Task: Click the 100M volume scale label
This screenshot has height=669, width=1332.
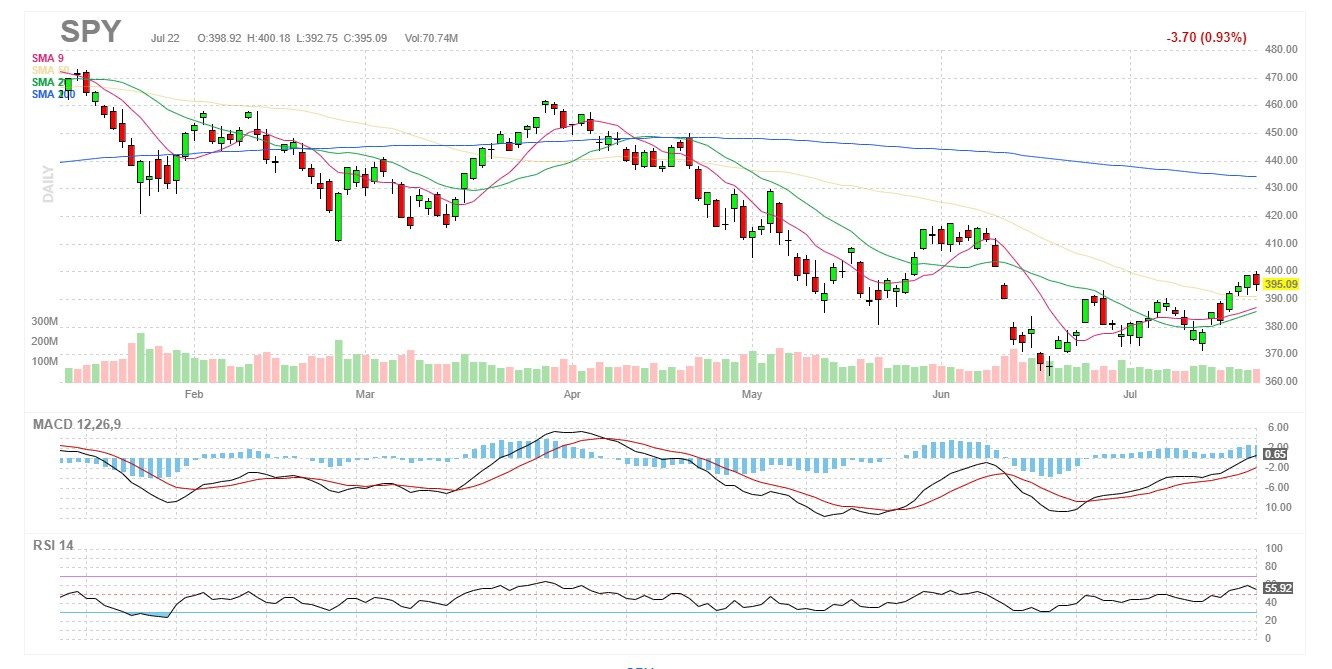Action: (x=45, y=360)
